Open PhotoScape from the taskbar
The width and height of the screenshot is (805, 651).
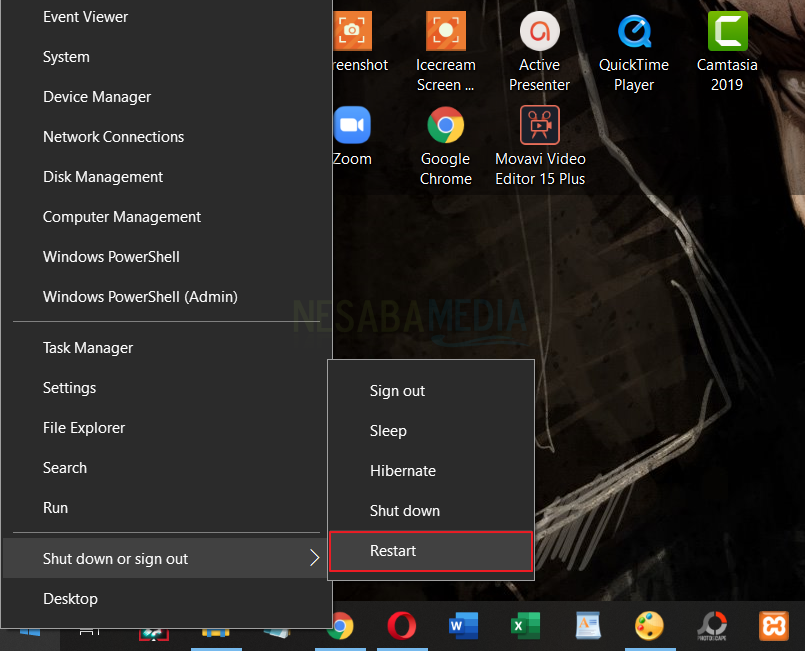coord(711,626)
